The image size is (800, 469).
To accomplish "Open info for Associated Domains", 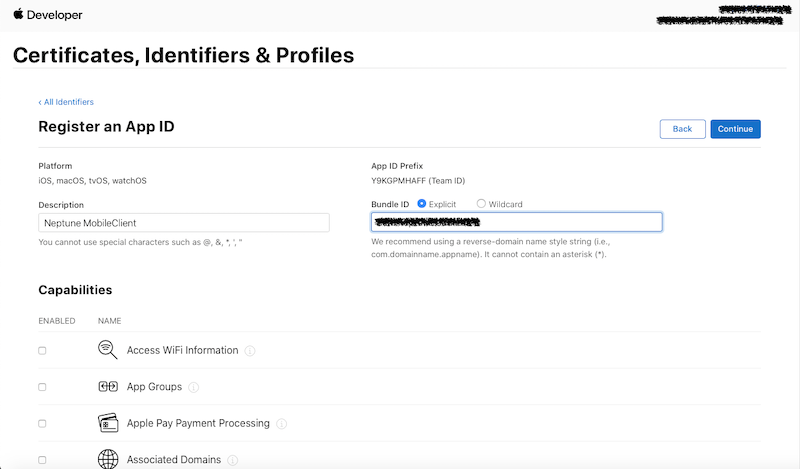I will tap(232, 460).
